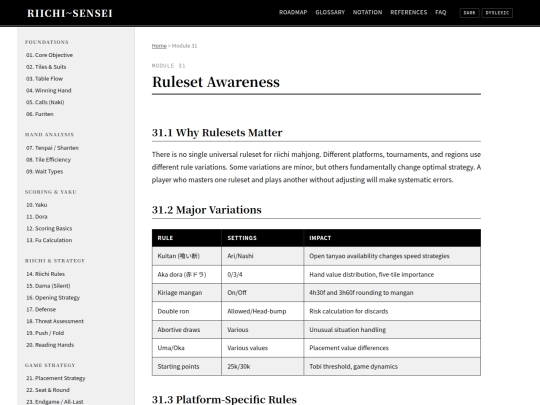
Task: Click the Allowed/Head-bump cell
Action: tap(262, 311)
